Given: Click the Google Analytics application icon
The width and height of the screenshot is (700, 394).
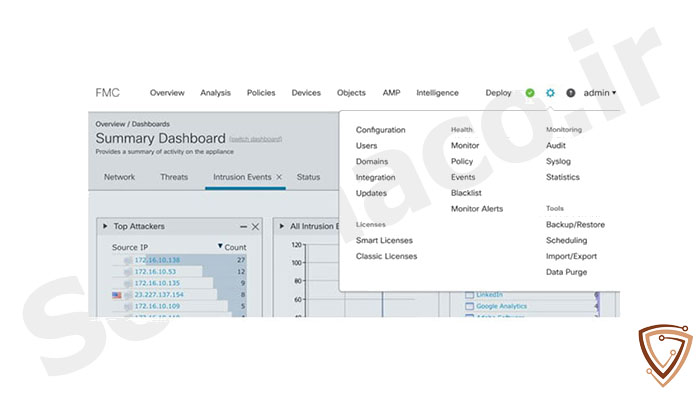Looking at the screenshot, I should (x=469, y=307).
